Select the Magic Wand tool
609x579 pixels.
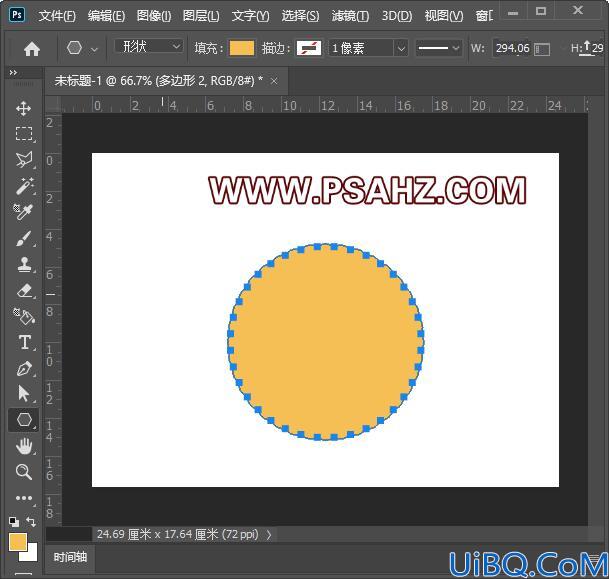click(x=24, y=186)
